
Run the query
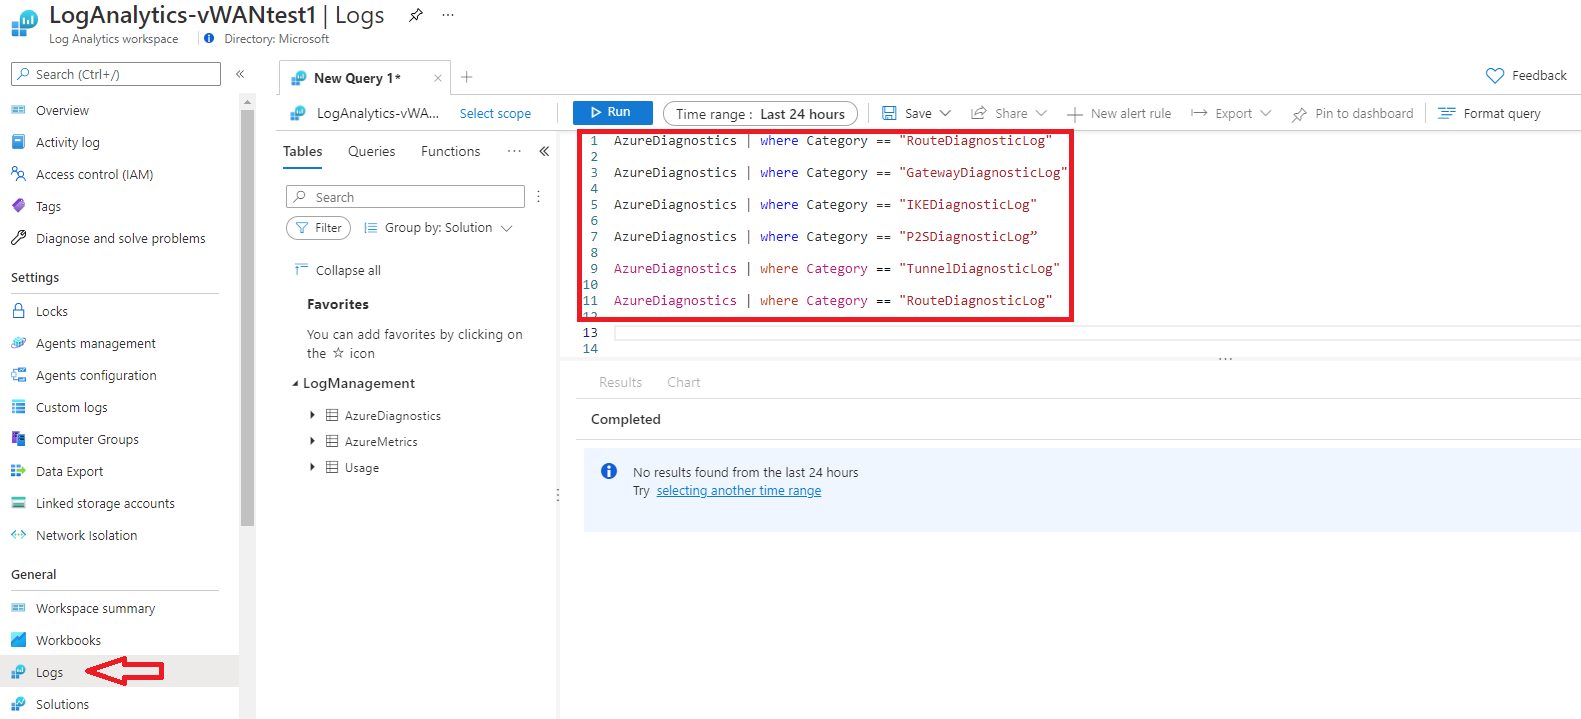[612, 112]
